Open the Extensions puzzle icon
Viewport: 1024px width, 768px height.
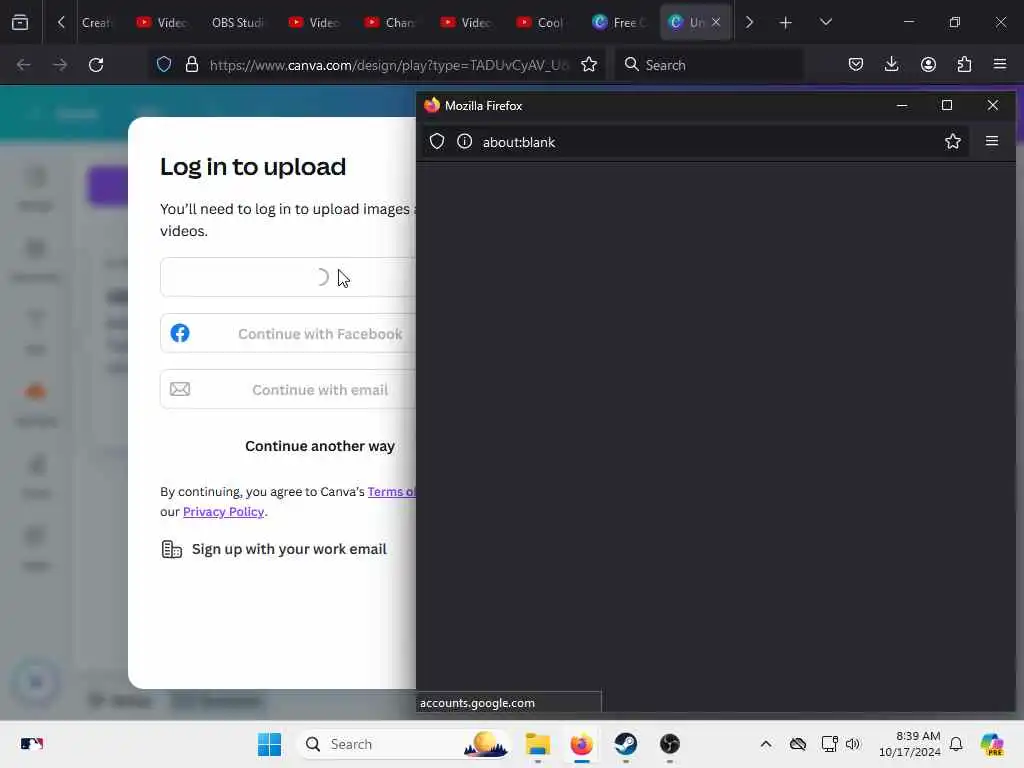[964, 64]
